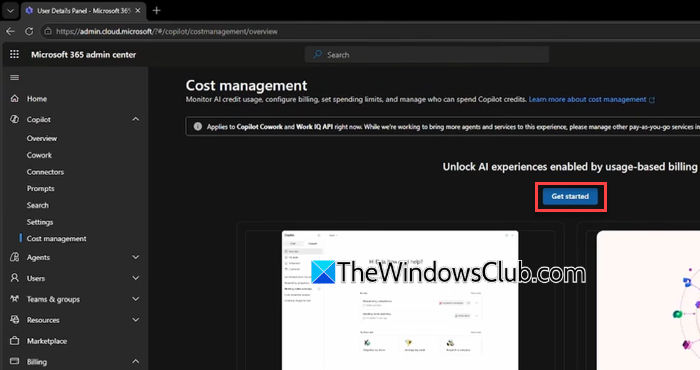700x370 pixels.
Task: Open Copilot Settings page
Action: pos(40,222)
